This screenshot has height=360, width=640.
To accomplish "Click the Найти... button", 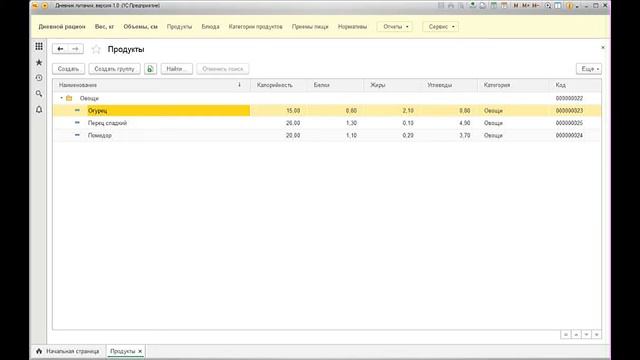I will point(176,69).
